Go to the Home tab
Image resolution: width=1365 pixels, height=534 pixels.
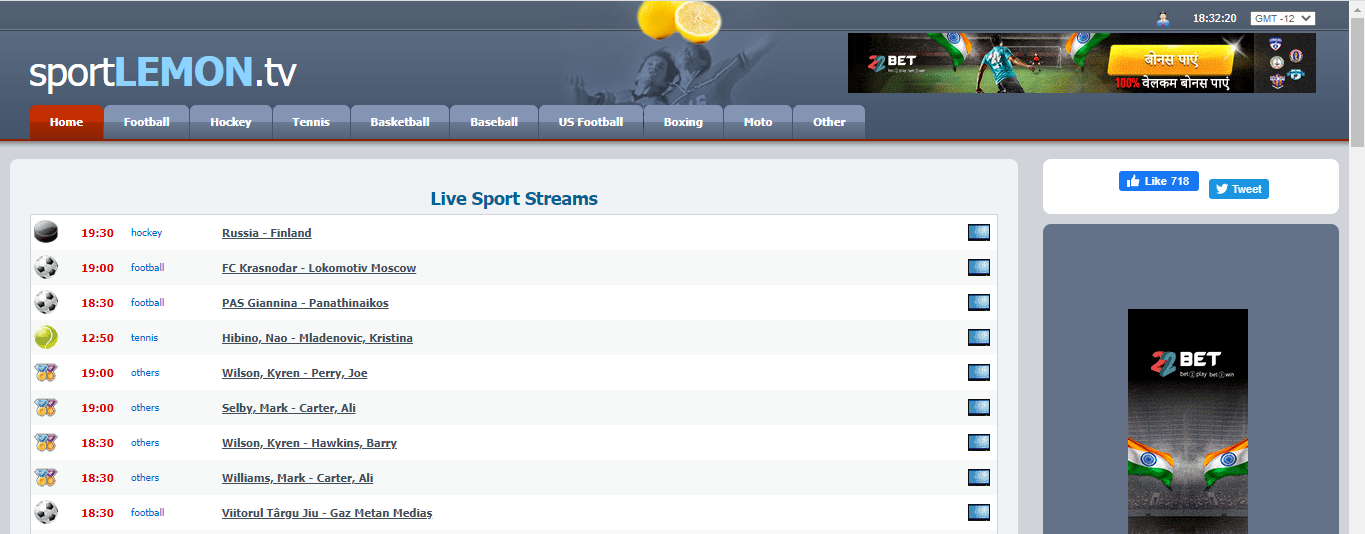[66, 122]
